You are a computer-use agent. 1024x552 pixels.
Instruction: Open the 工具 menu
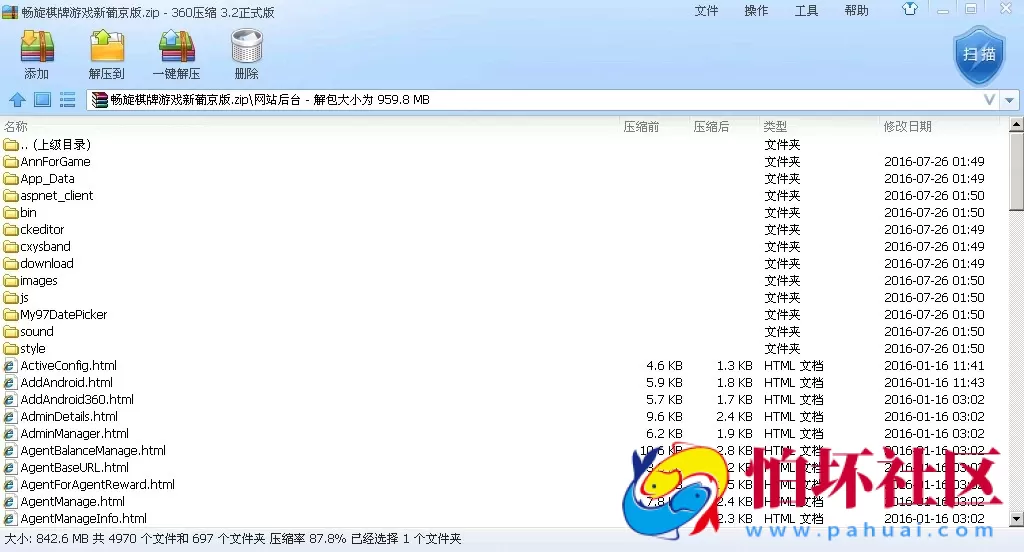click(806, 10)
